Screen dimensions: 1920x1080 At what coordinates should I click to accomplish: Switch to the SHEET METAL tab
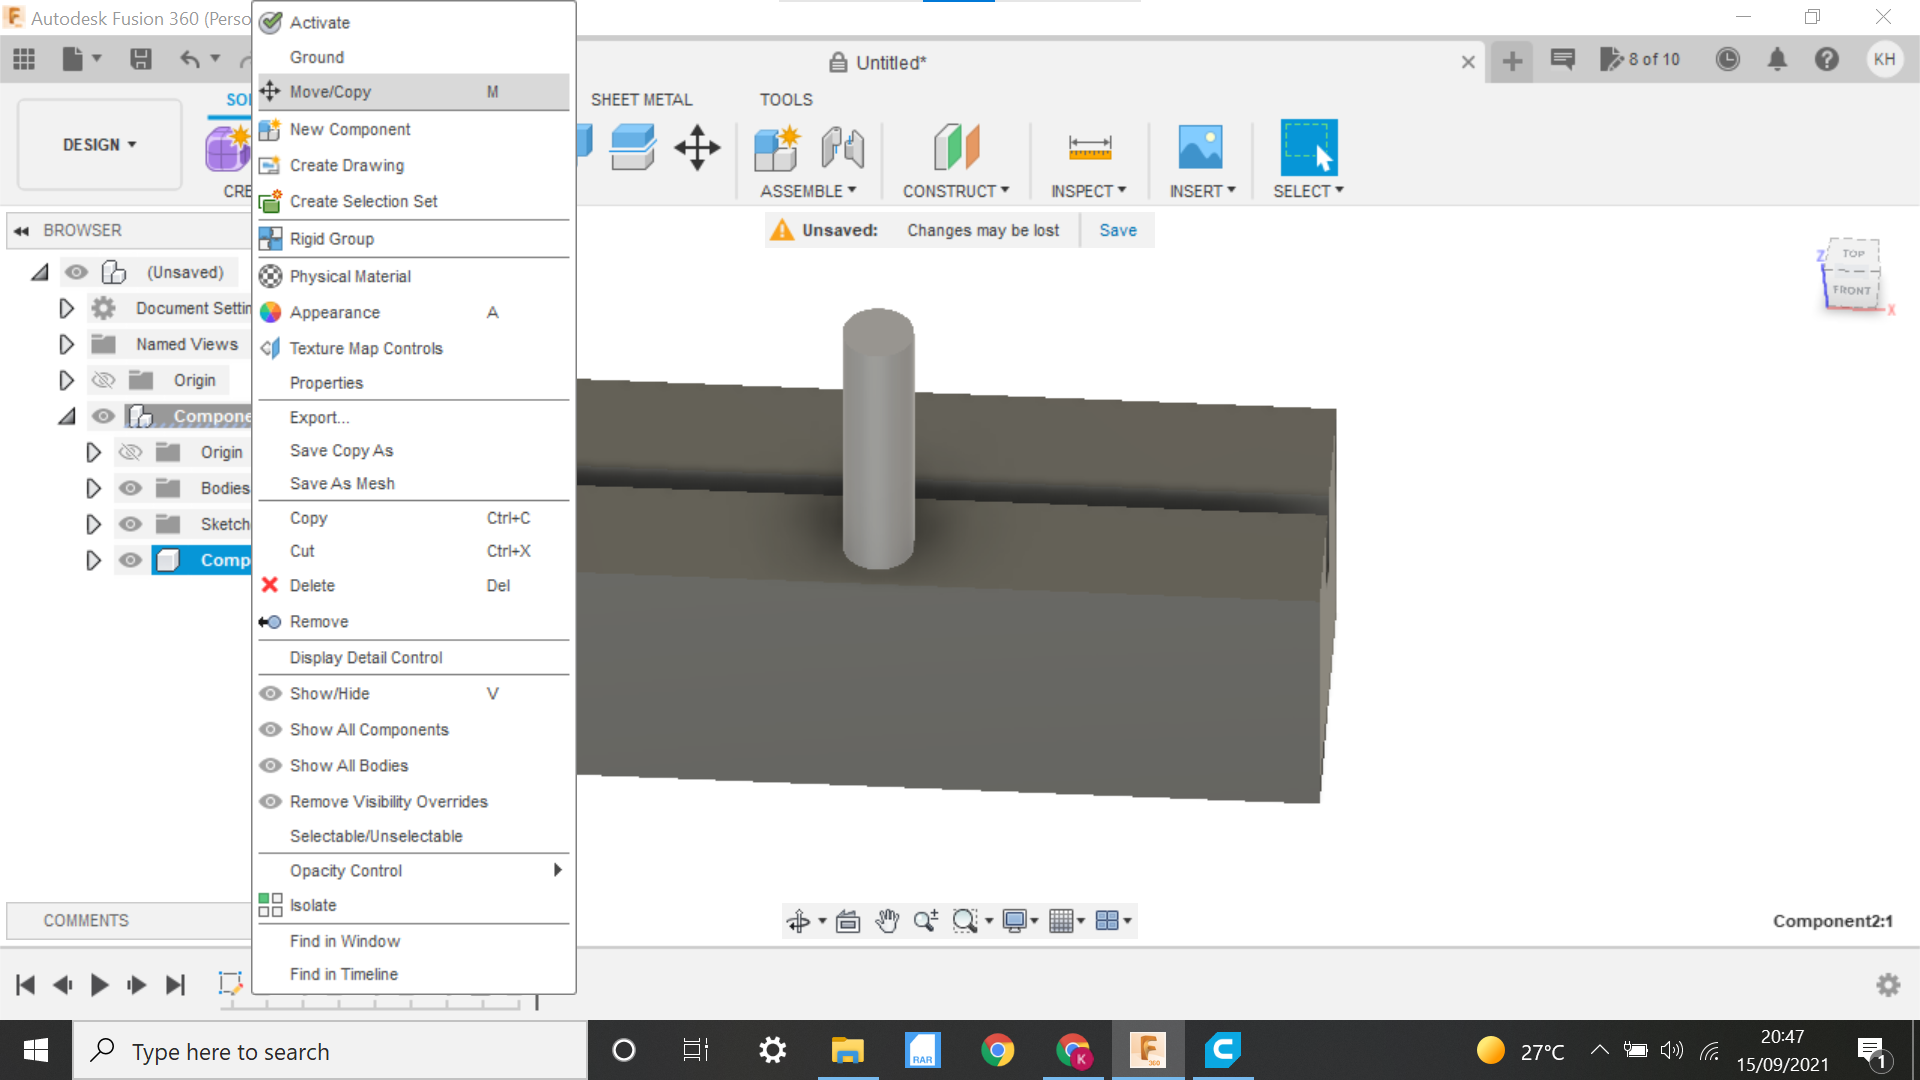pos(642,99)
